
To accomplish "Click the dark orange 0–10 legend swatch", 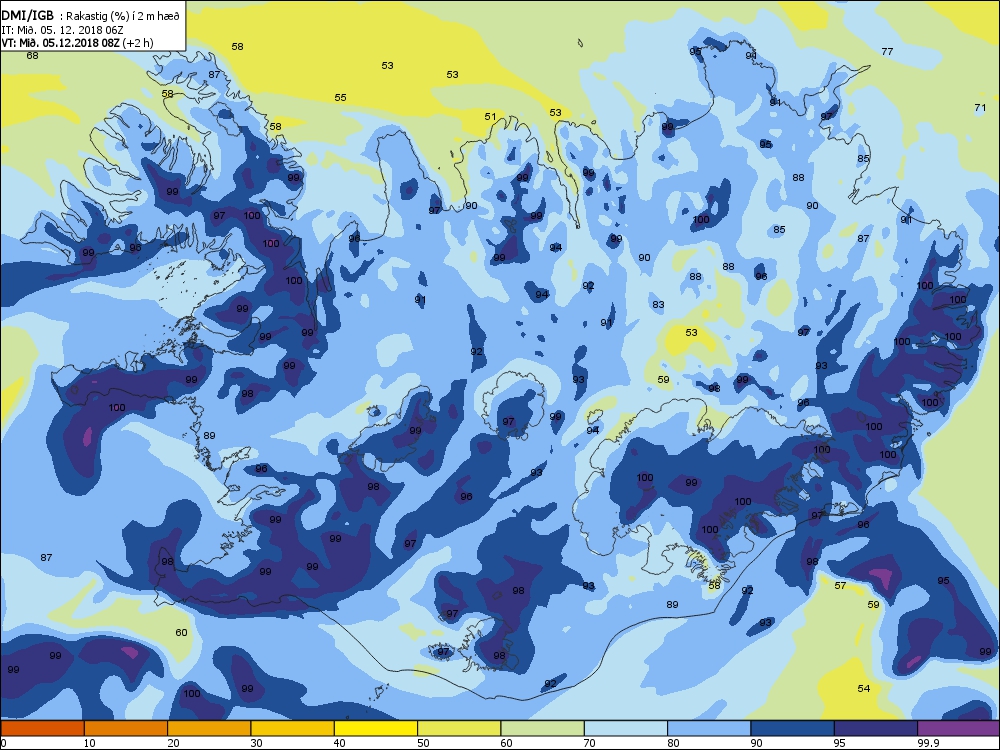I will click(41, 728).
